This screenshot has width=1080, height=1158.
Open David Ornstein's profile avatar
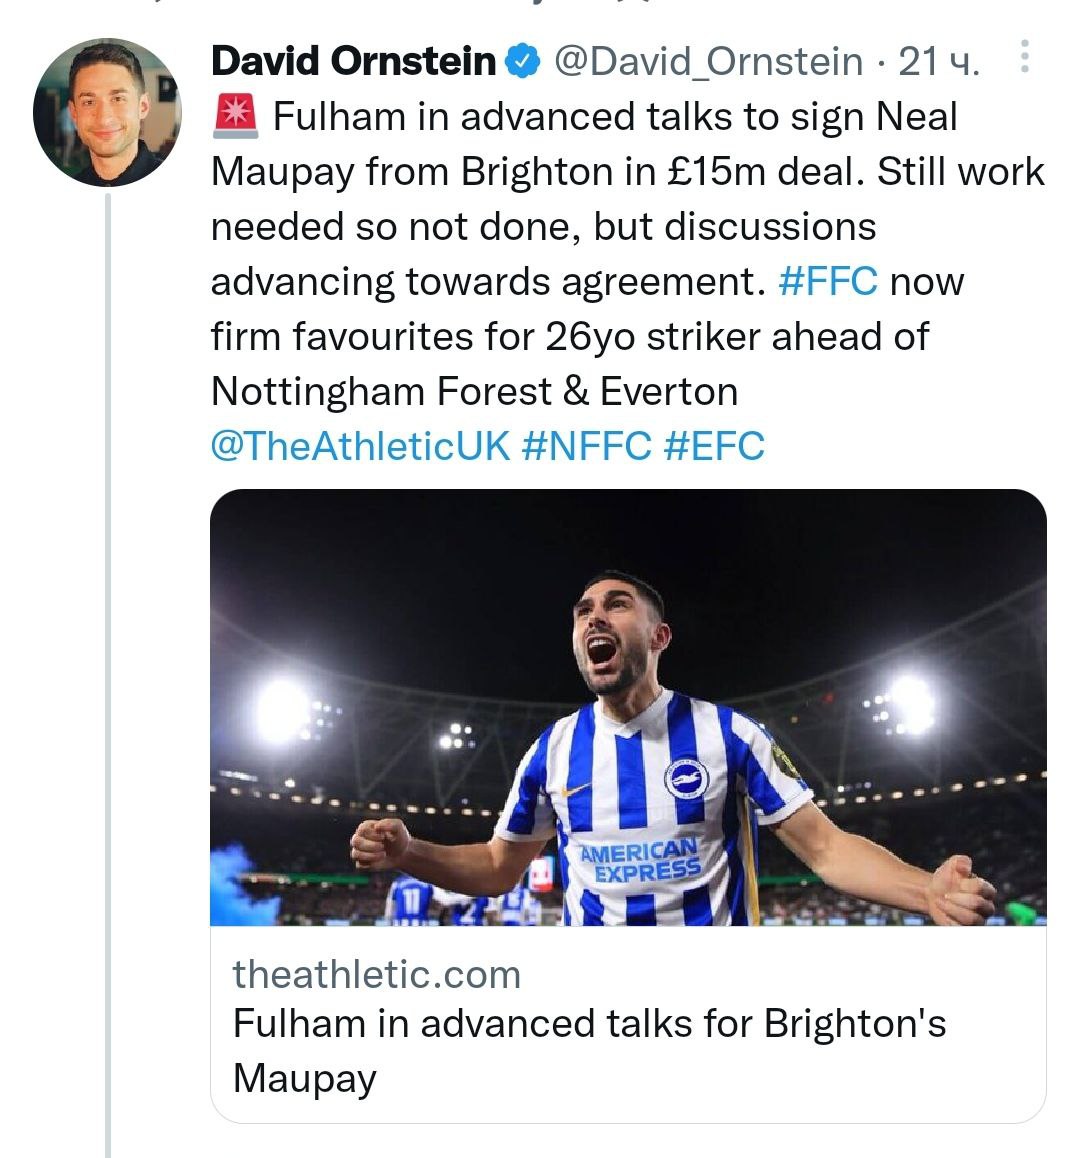(107, 113)
